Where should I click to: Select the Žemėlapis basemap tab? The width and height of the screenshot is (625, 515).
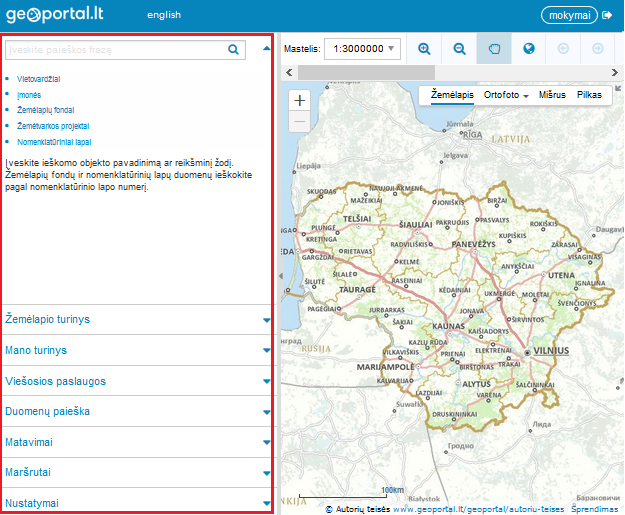[x=452, y=95]
